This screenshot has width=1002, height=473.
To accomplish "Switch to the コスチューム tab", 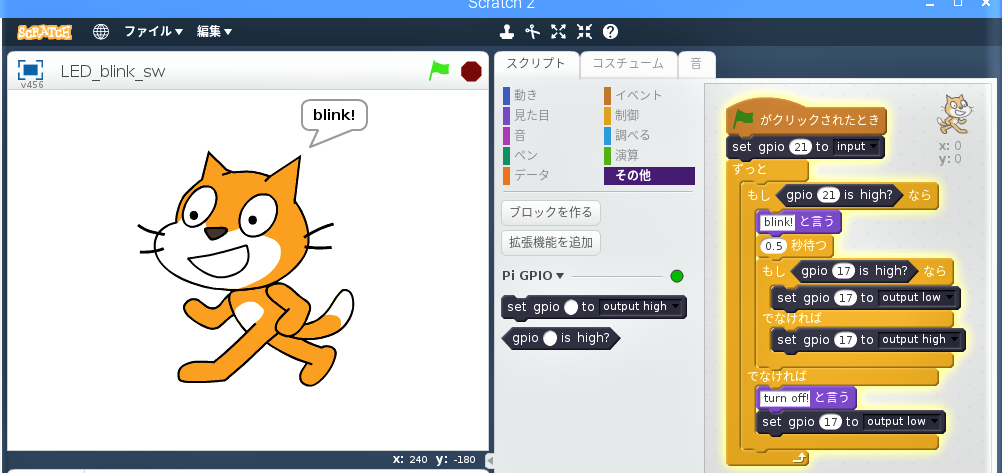I will [x=628, y=64].
